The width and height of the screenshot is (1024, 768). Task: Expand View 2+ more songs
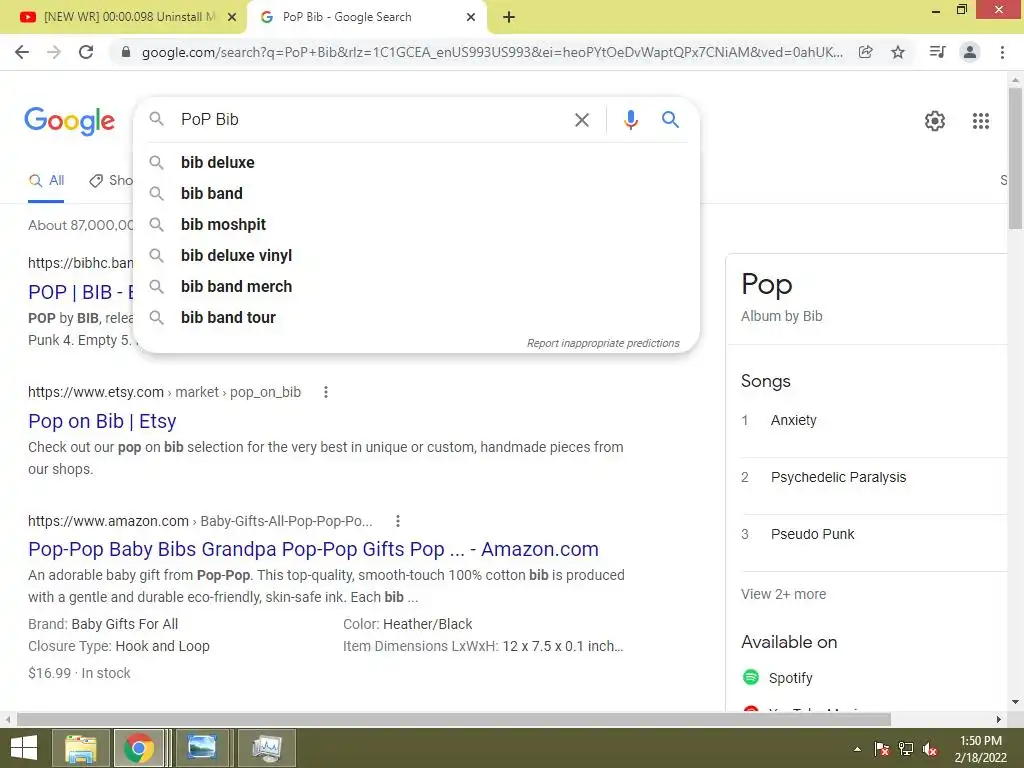click(783, 594)
